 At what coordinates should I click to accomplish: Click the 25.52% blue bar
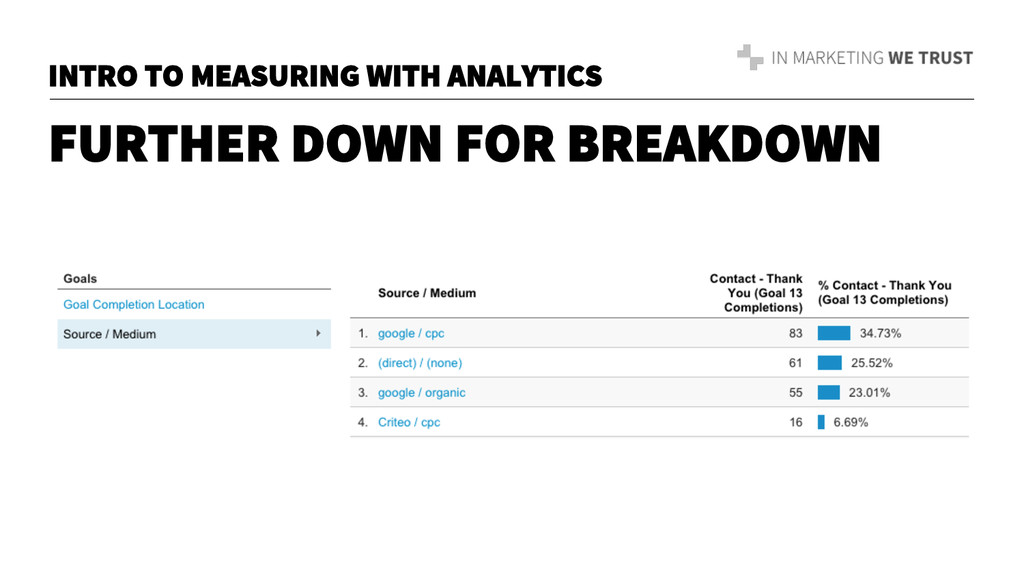pos(829,363)
